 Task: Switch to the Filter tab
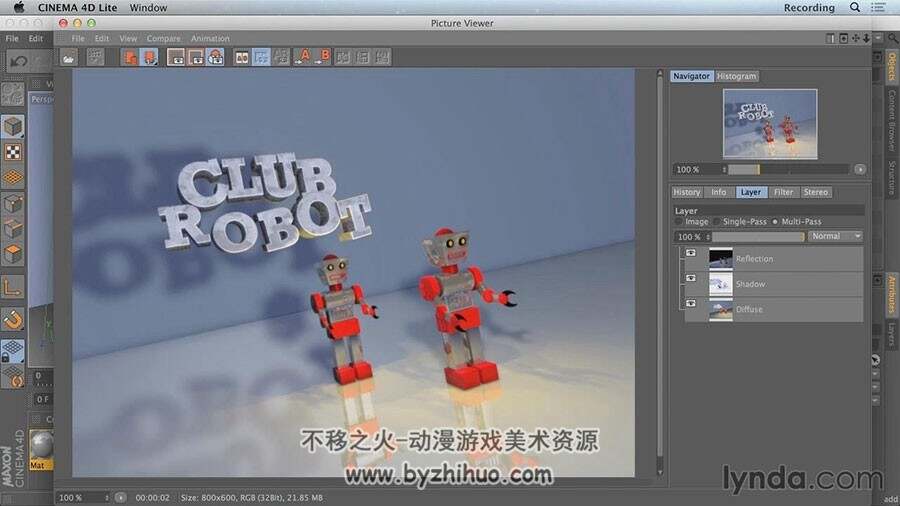pos(783,192)
